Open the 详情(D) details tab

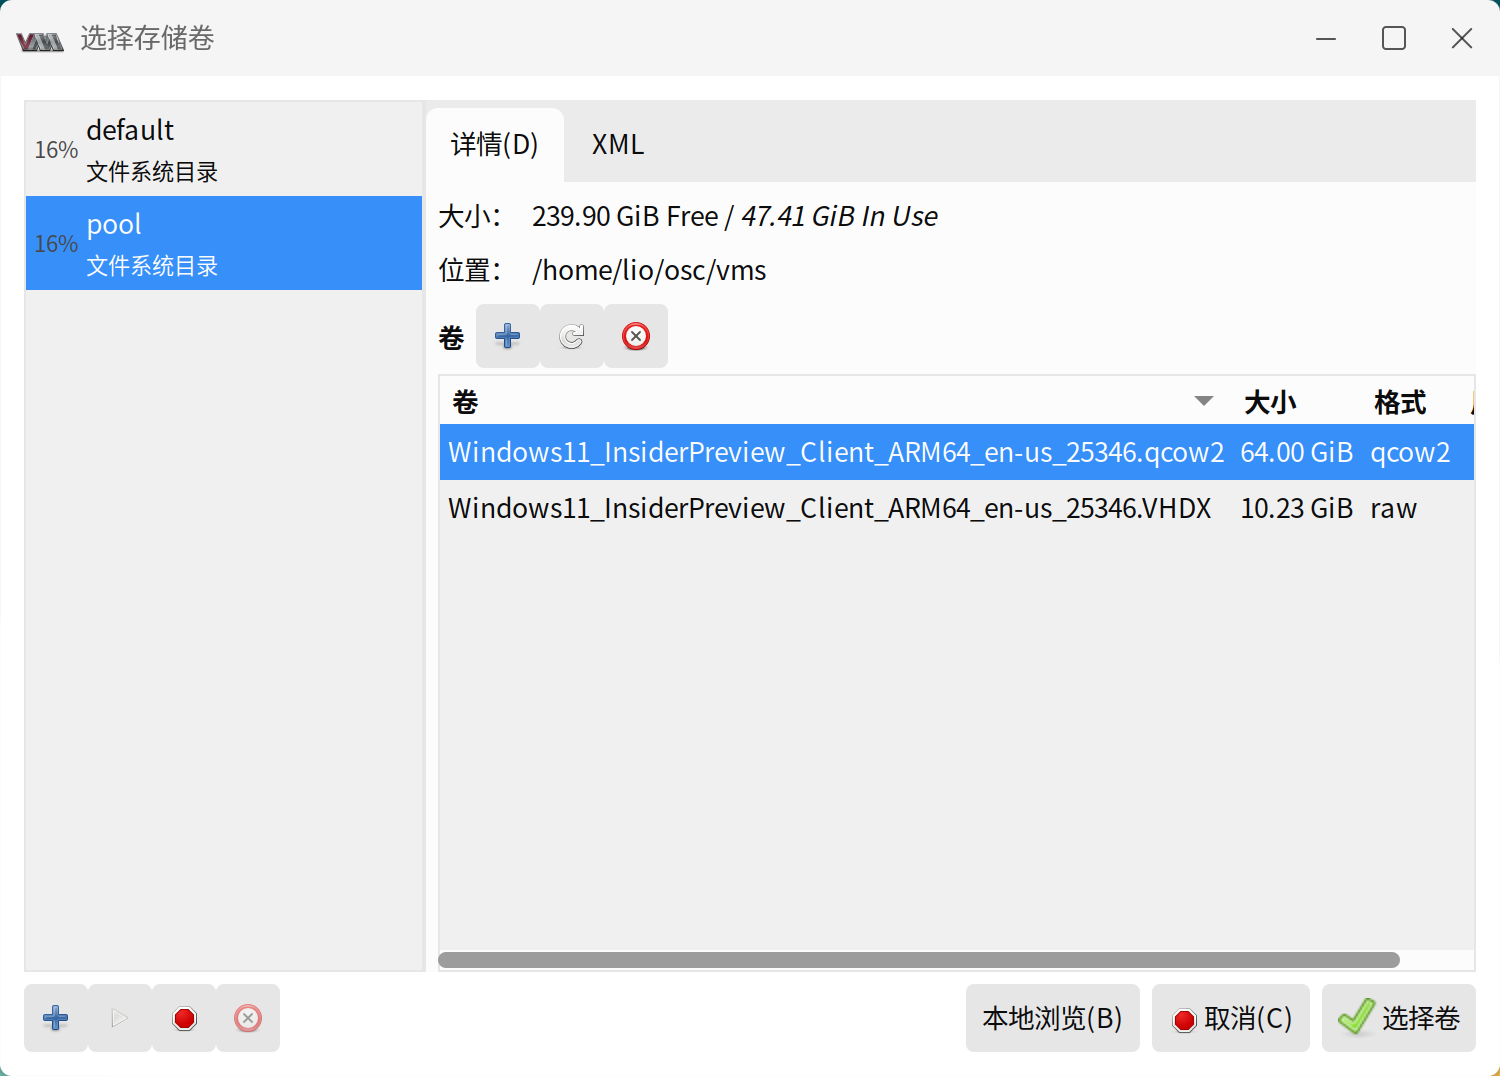pos(495,145)
